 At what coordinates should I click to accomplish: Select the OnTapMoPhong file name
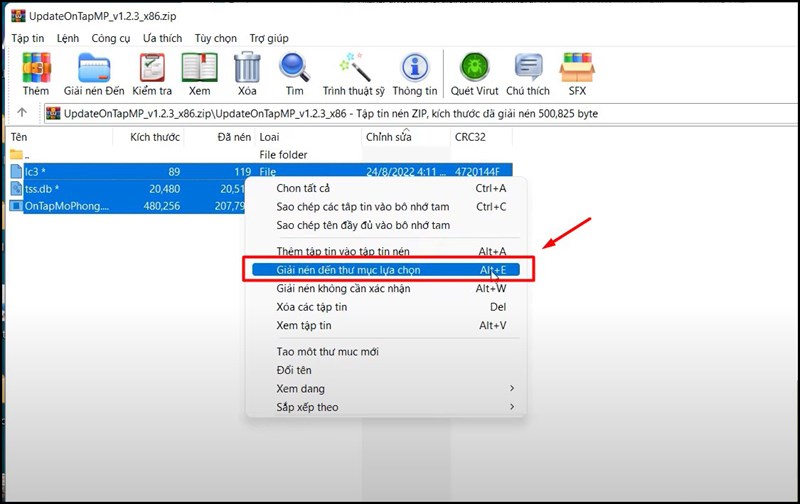[x=67, y=206]
